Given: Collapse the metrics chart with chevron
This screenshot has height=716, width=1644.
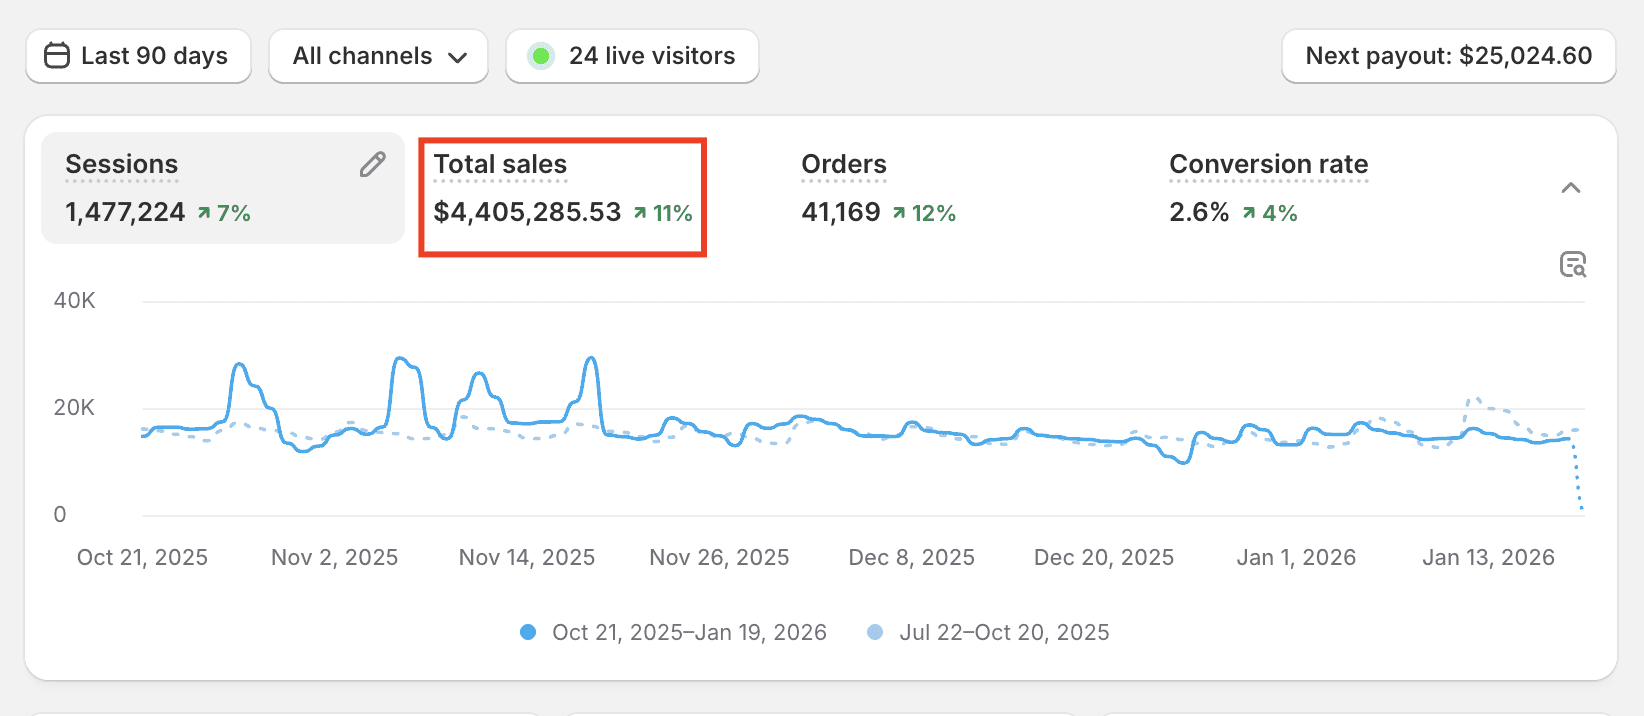Looking at the screenshot, I should click(x=1571, y=188).
